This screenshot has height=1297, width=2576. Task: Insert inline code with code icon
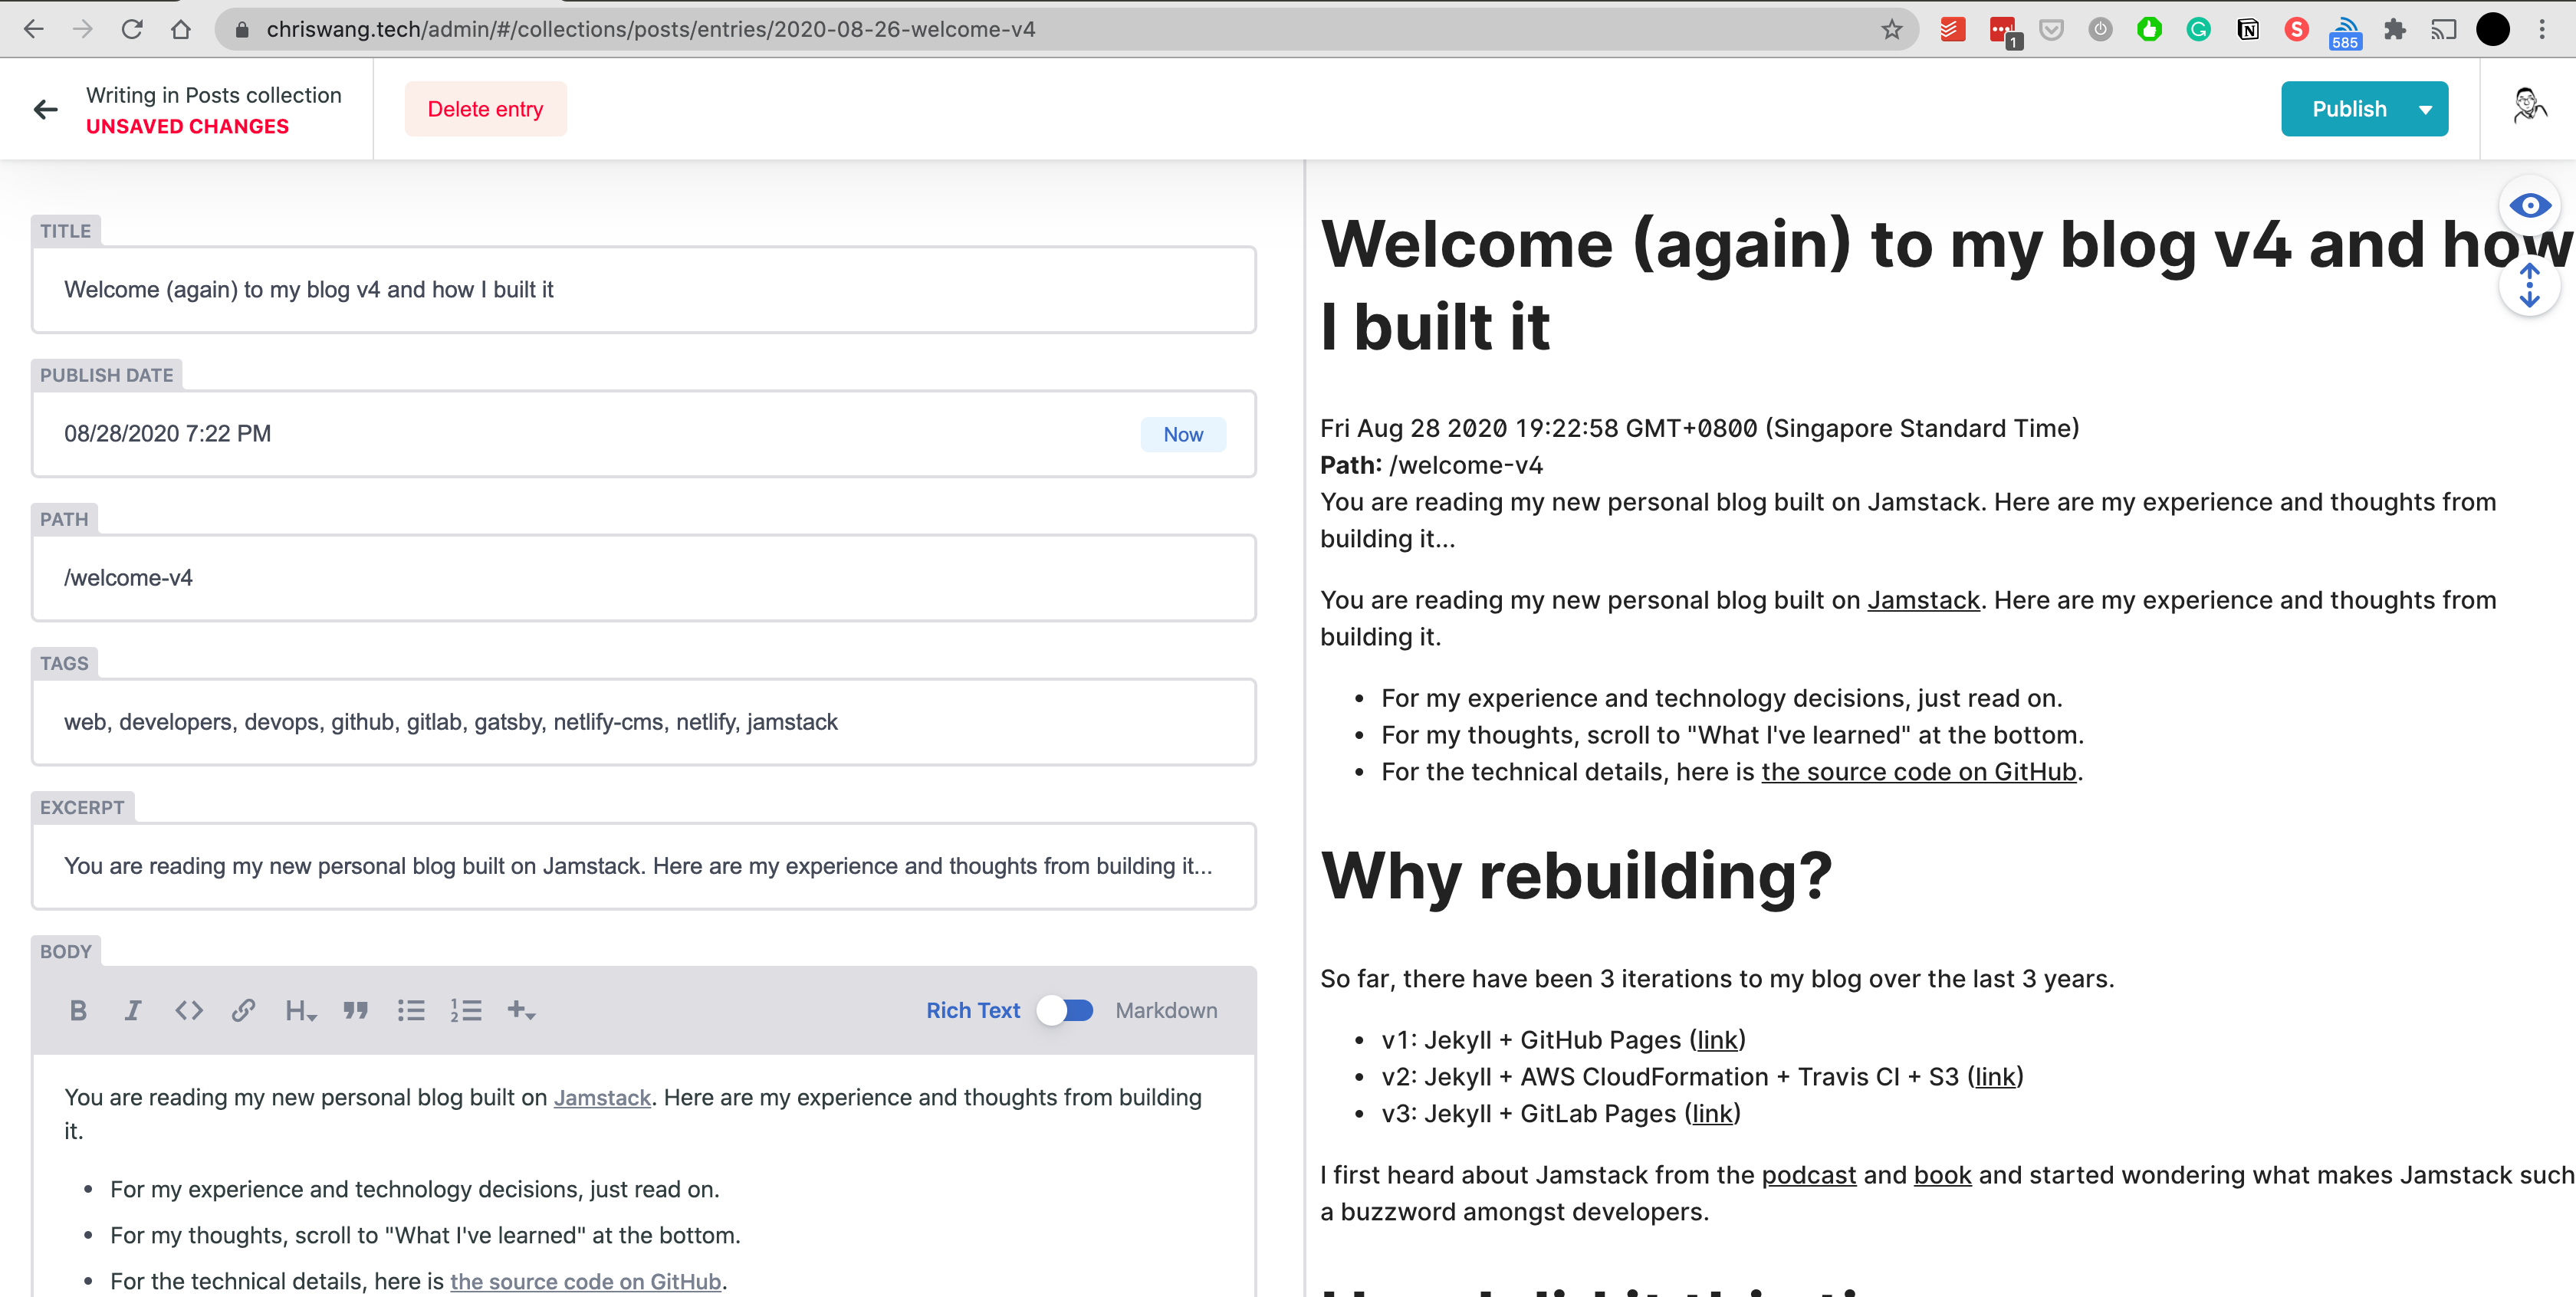pyautogui.click(x=188, y=1010)
